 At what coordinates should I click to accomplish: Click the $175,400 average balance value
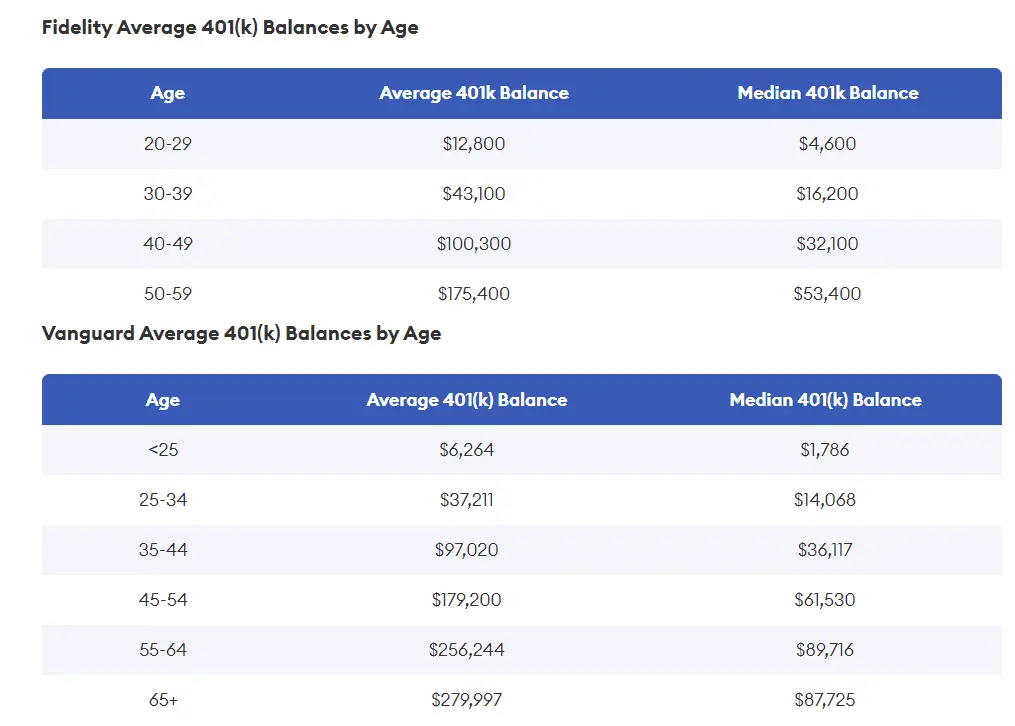474,294
